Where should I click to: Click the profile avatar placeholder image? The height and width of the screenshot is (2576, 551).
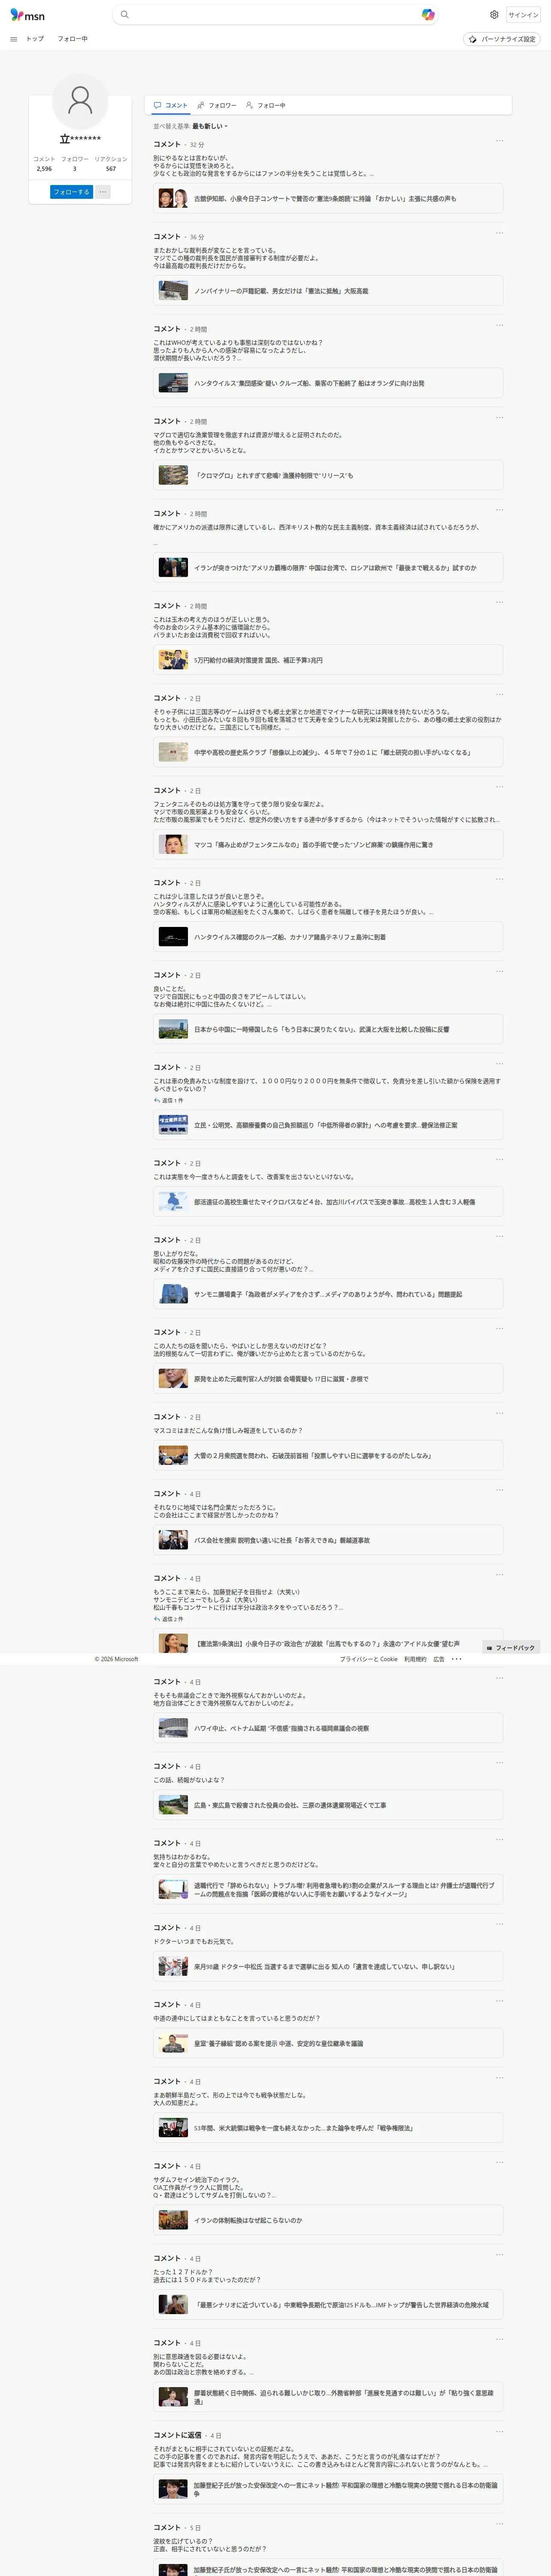point(80,100)
